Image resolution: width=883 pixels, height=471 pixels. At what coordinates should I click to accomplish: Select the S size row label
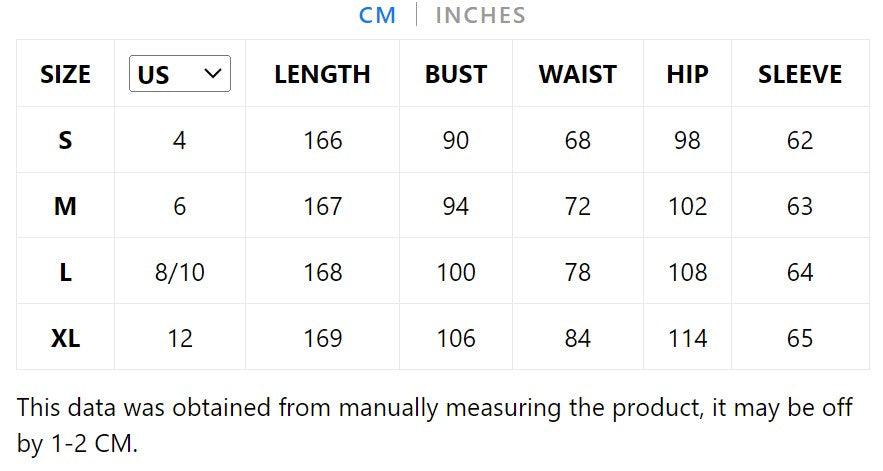tap(65, 140)
